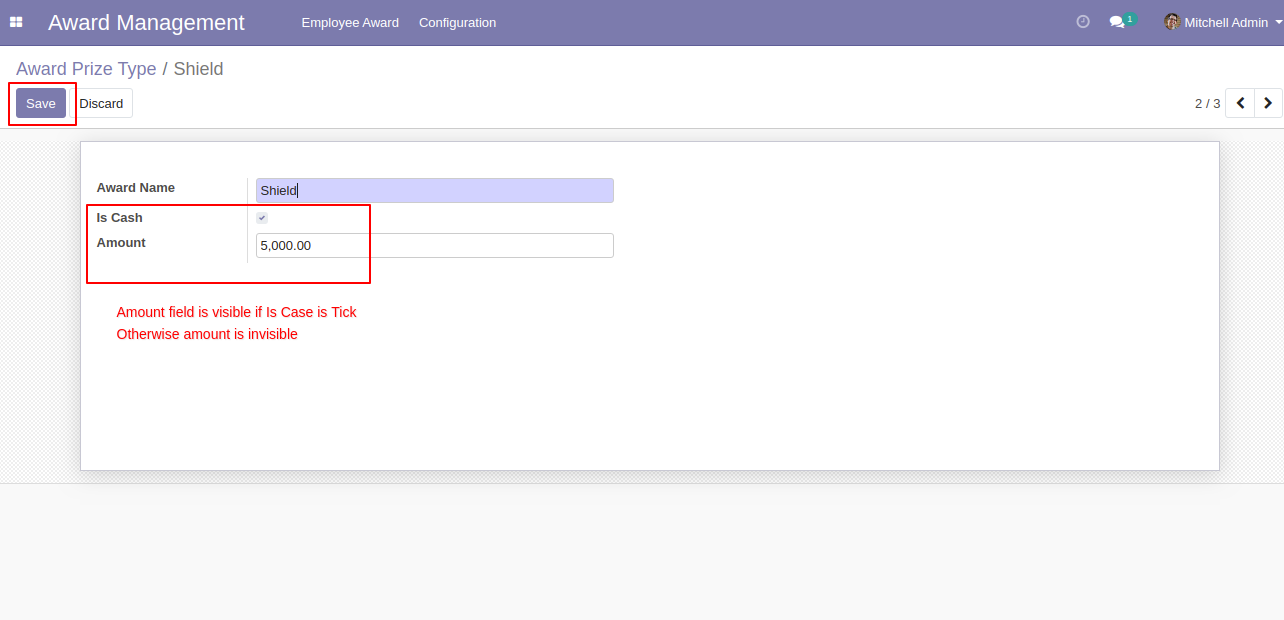
Task: Click the 'Is Cash' field label
Action: pyautogui.click(x=119, y=218)
